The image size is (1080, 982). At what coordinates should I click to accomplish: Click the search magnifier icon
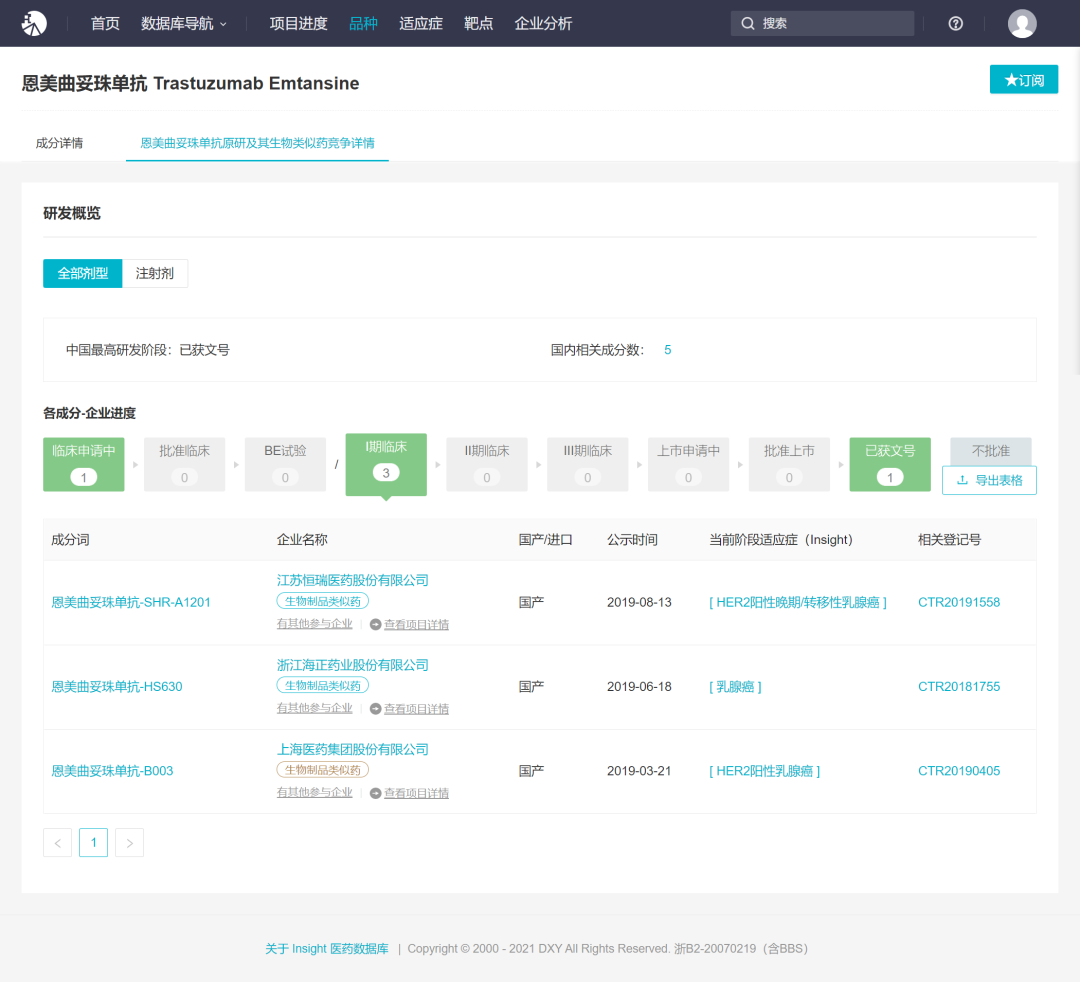click(x=747, y=23)
